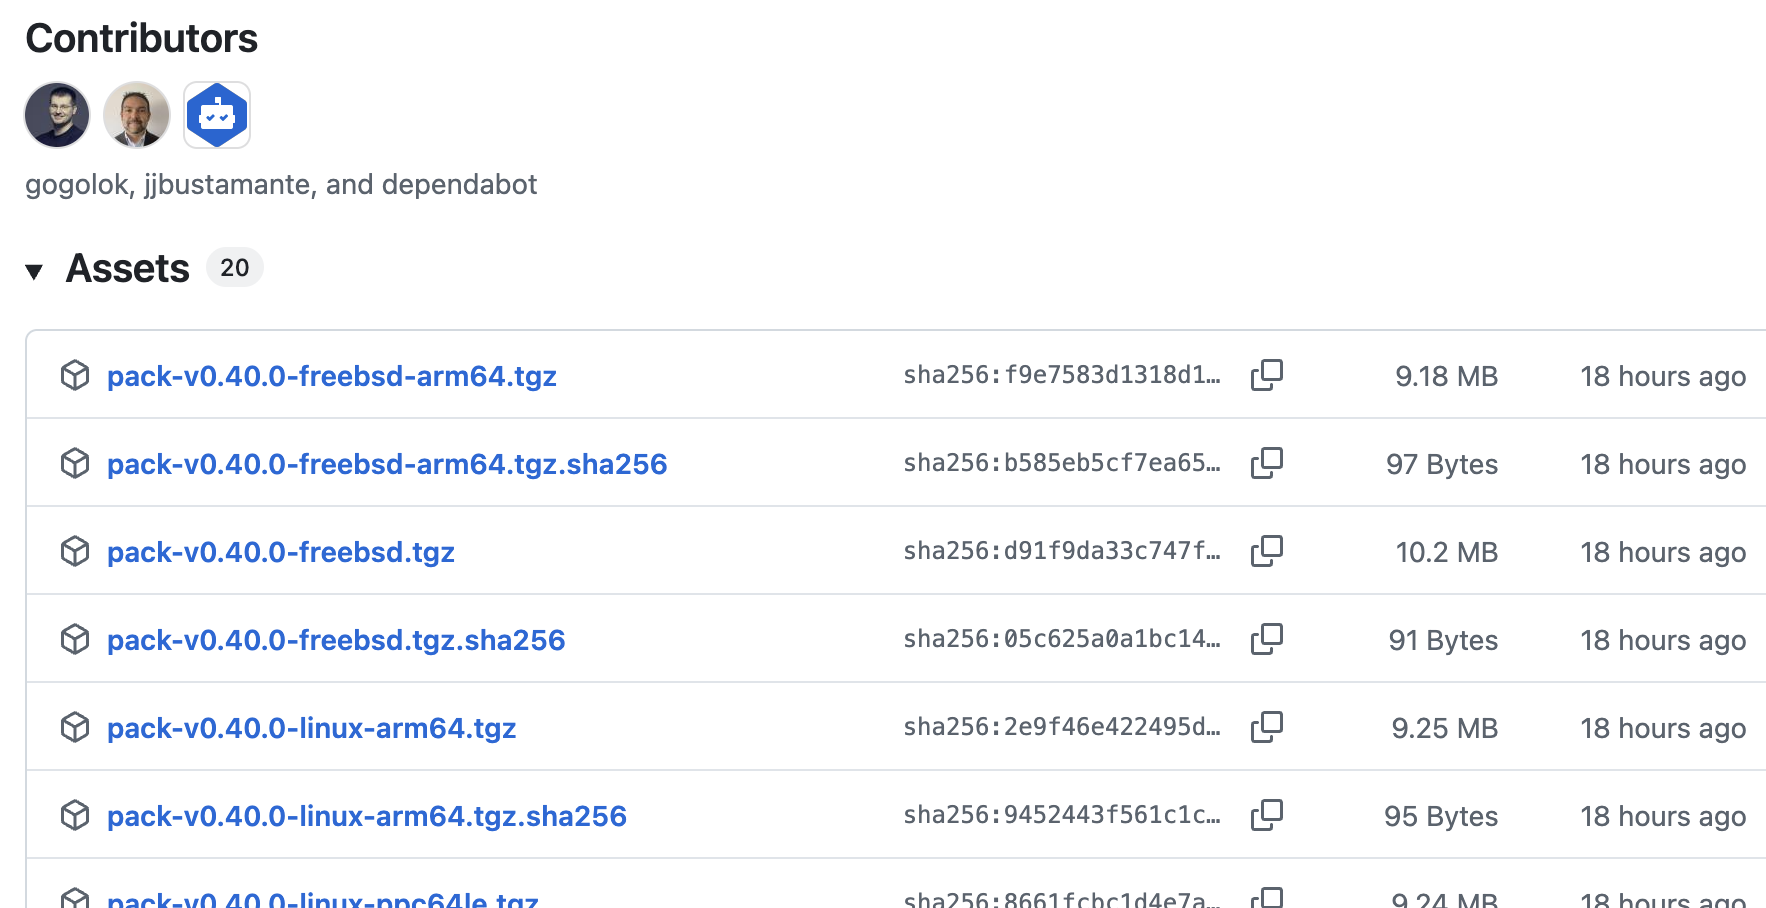Copy hash for pack-v0.40.0-freebsd.tgz.sha256
This screenshot has width=1766, height=908.
click(1266, 639)
